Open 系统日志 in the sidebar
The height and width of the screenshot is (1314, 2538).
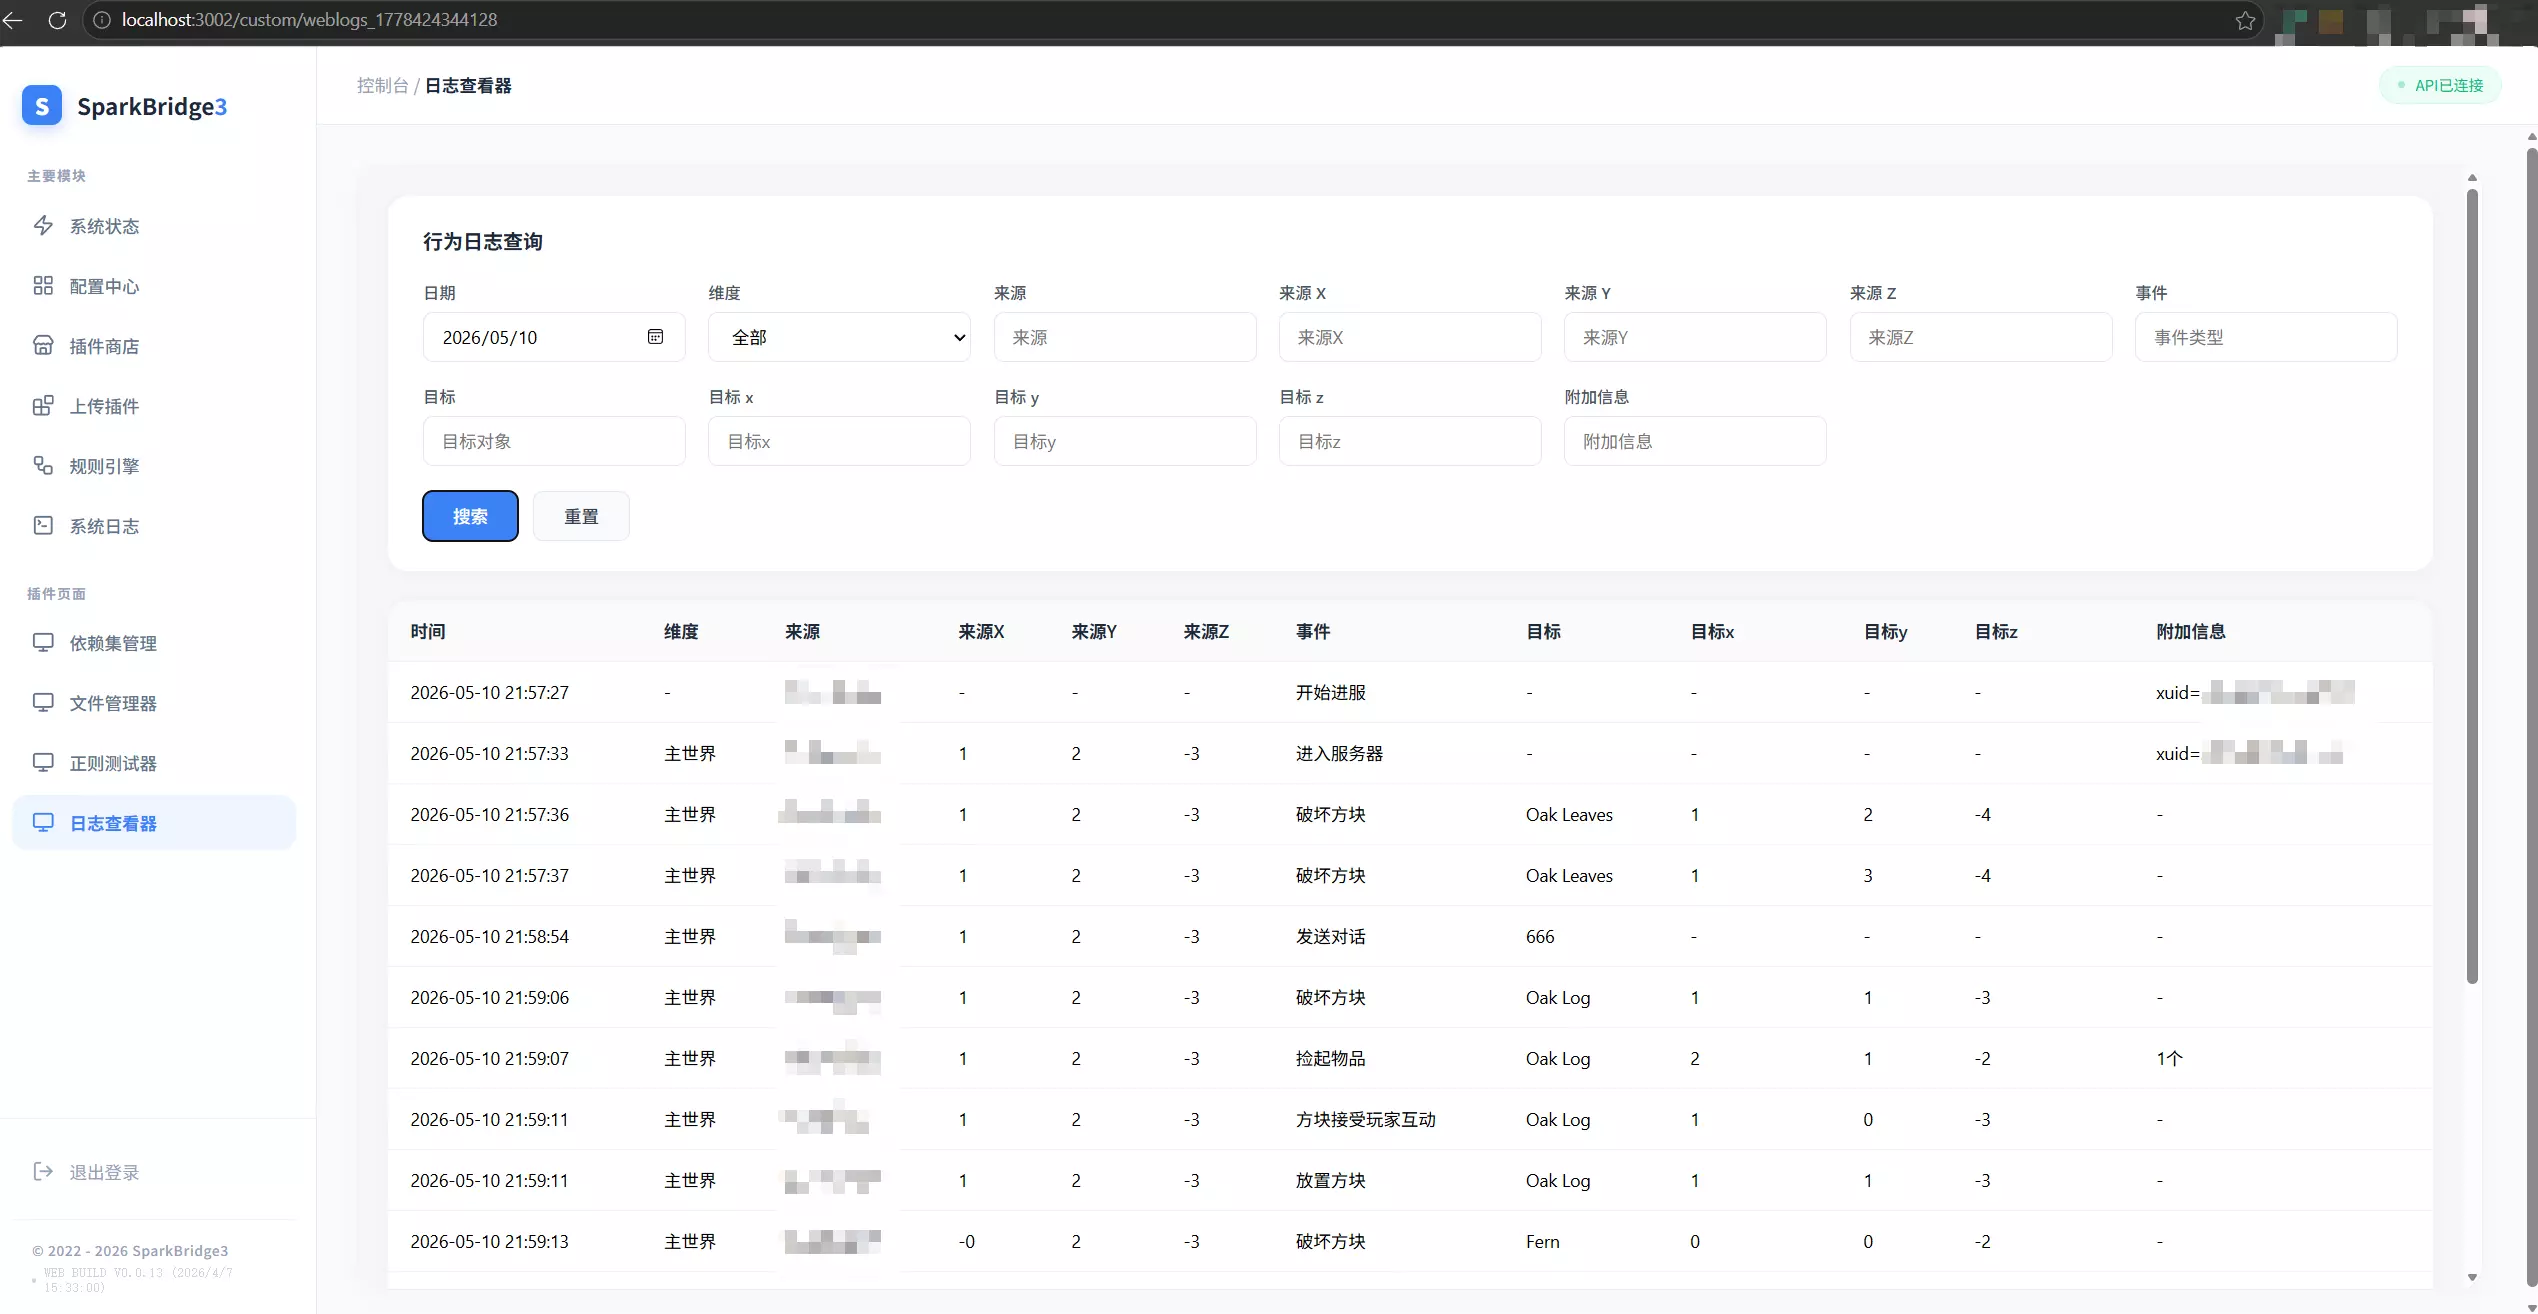[154, 525]
